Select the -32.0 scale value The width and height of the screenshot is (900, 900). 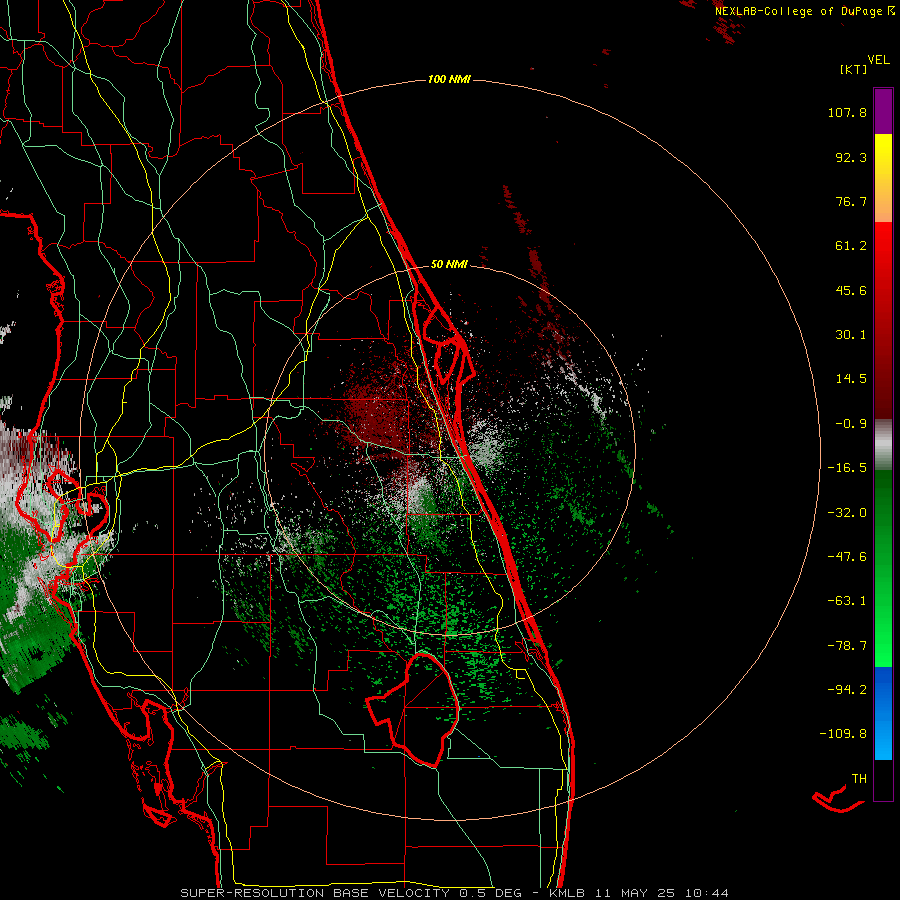coord(847,513)
